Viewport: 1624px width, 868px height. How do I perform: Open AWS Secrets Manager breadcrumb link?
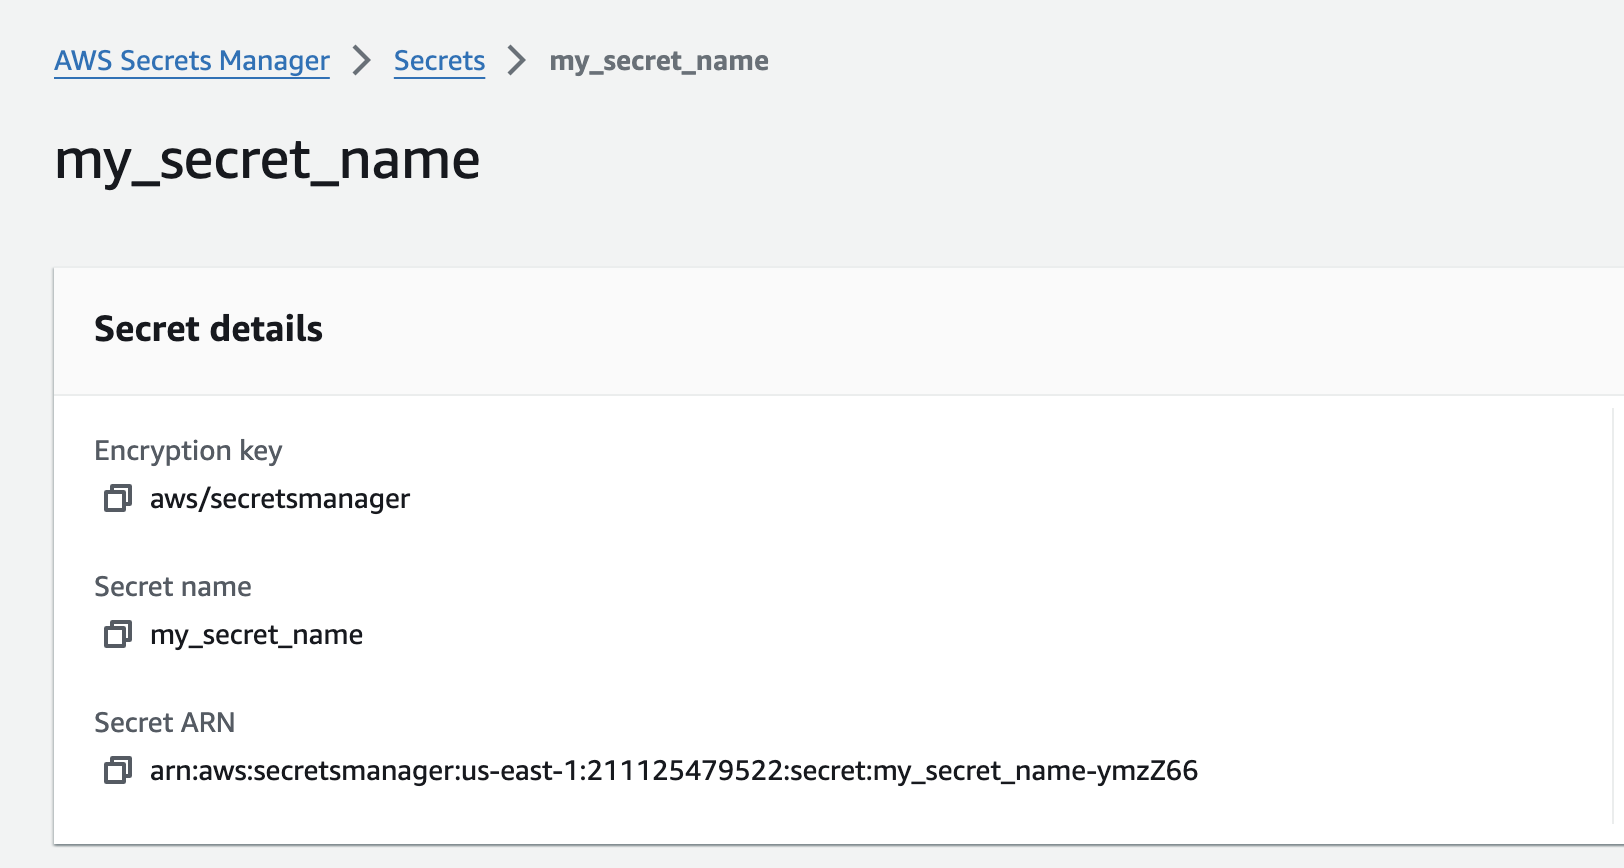tap(192, 61)
